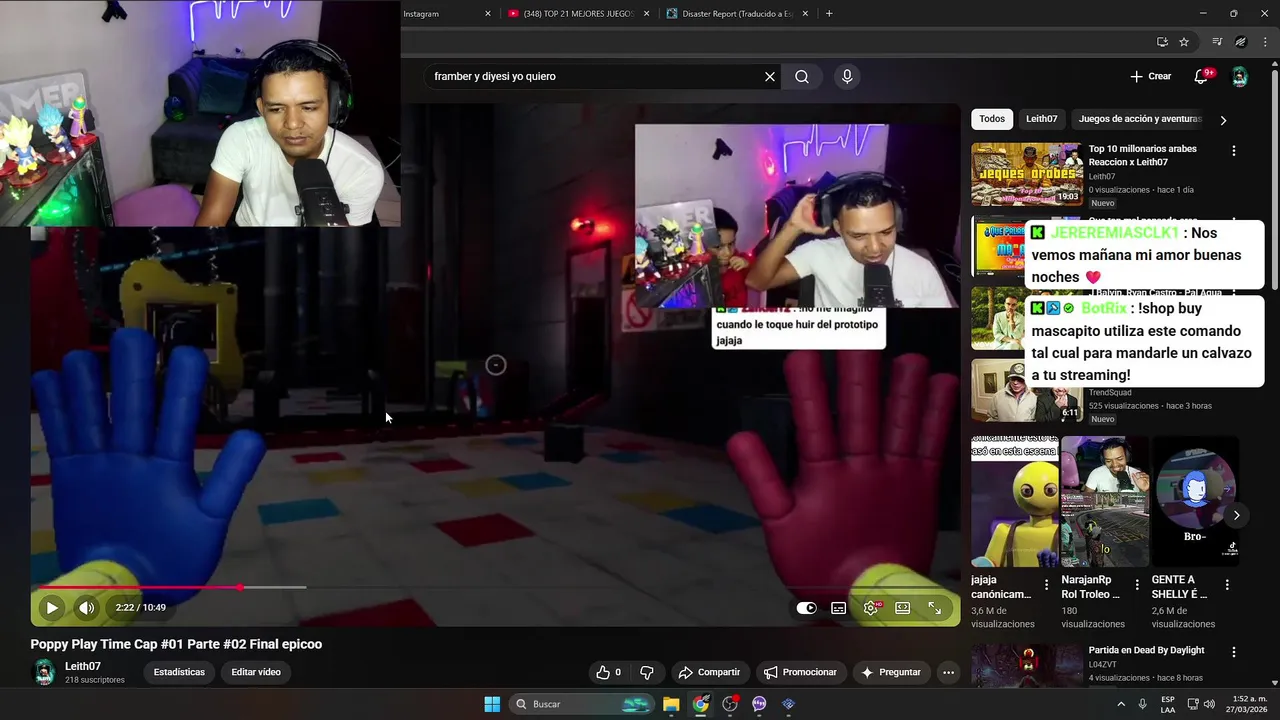Open the media control icon in Chrome toolbar

(1217, 42)
